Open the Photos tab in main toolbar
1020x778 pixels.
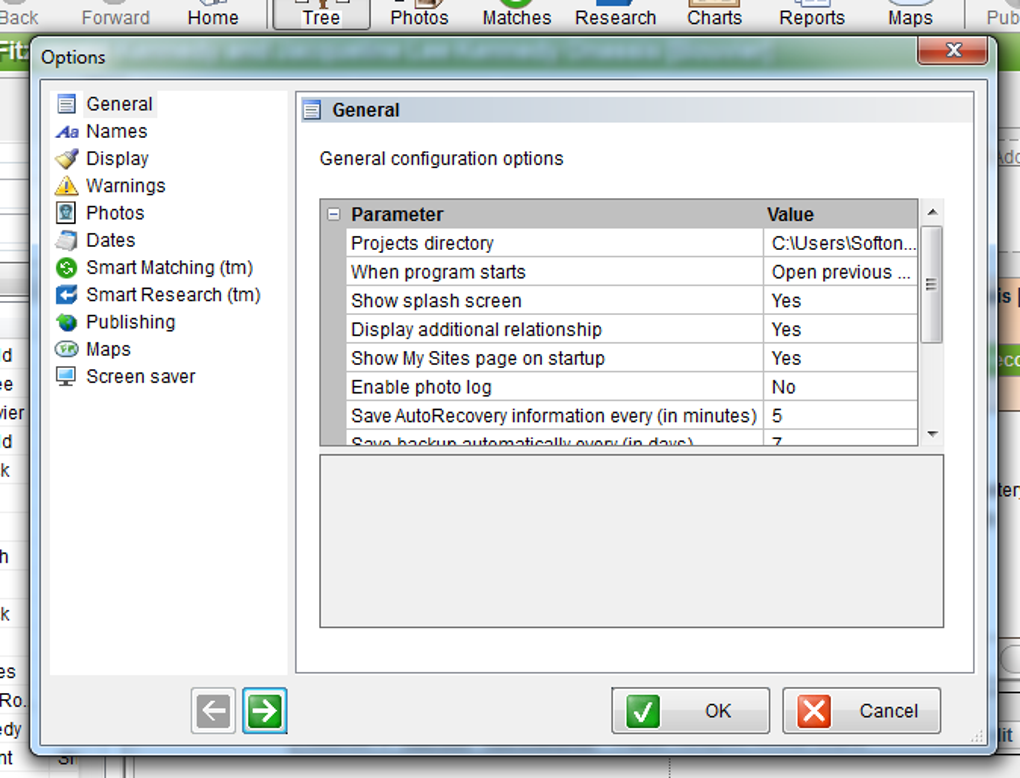click(x=420, y=16)
